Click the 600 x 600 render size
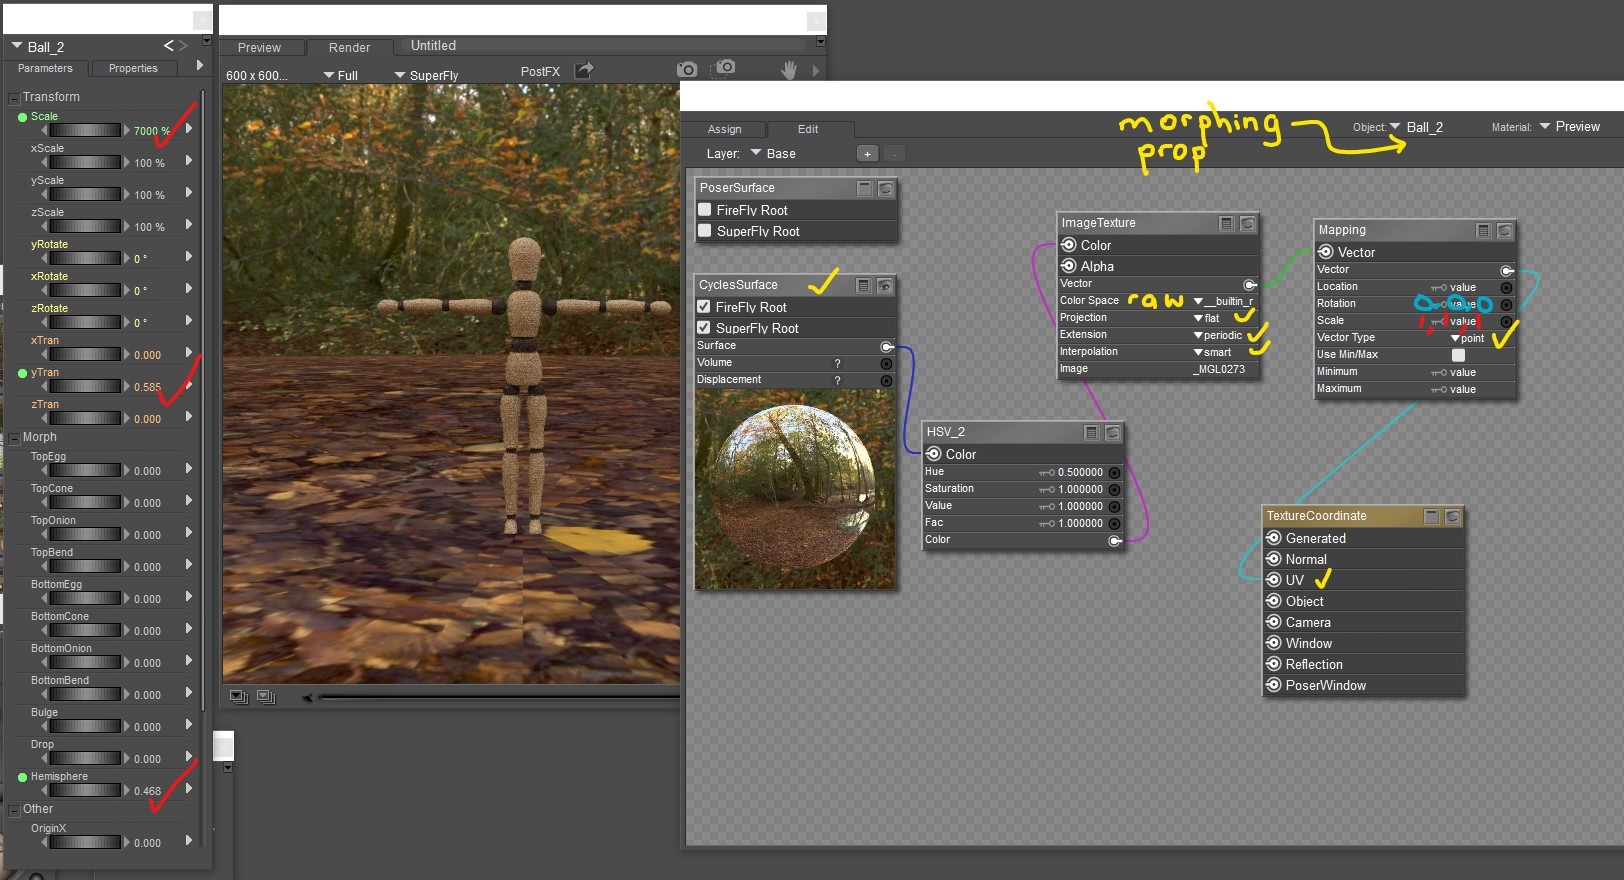Viewport: 1624px width, 880px height. [x=256, y=76]
